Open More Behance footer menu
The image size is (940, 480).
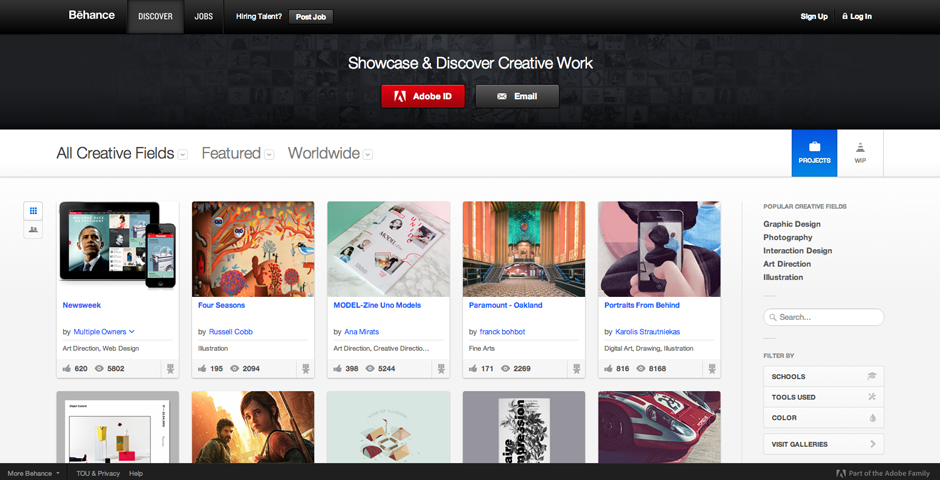tap(33, 473)
